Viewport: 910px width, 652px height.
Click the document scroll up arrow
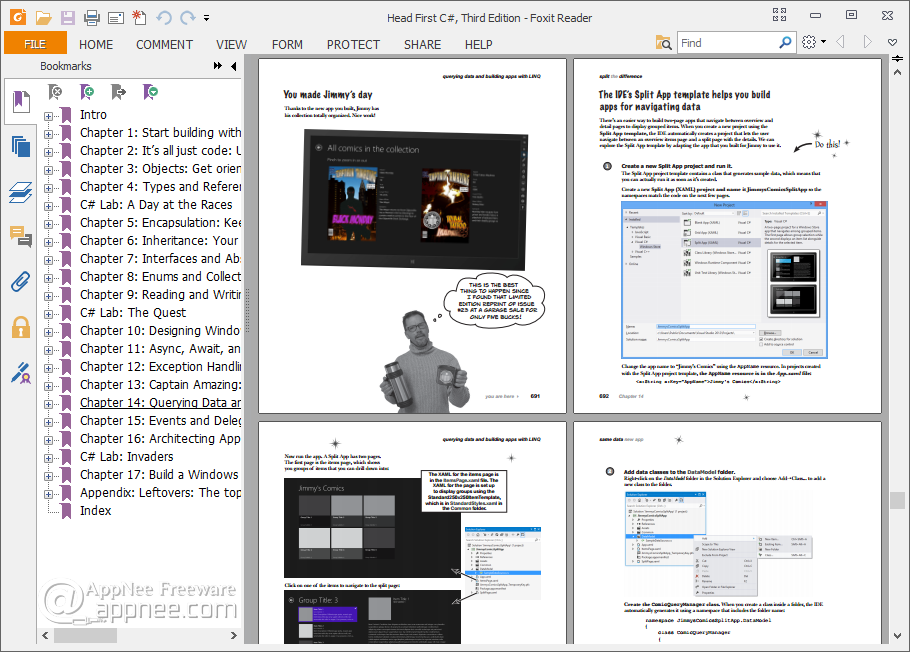coord(897,73)
